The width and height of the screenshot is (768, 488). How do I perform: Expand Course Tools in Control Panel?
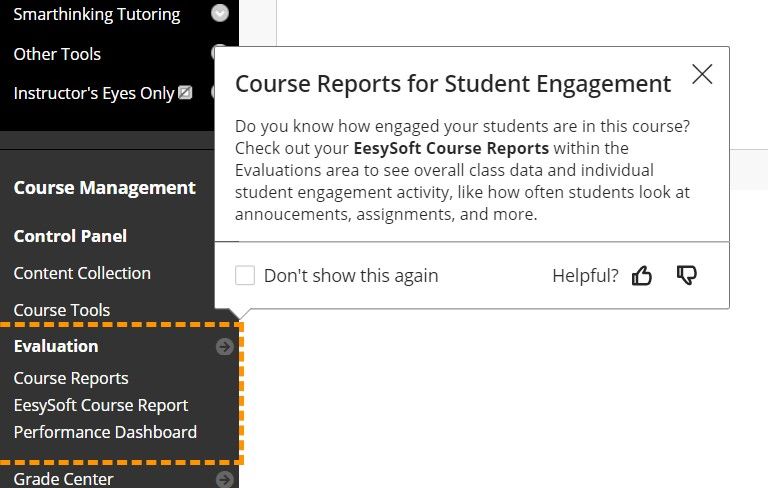[x=62, y=310]
